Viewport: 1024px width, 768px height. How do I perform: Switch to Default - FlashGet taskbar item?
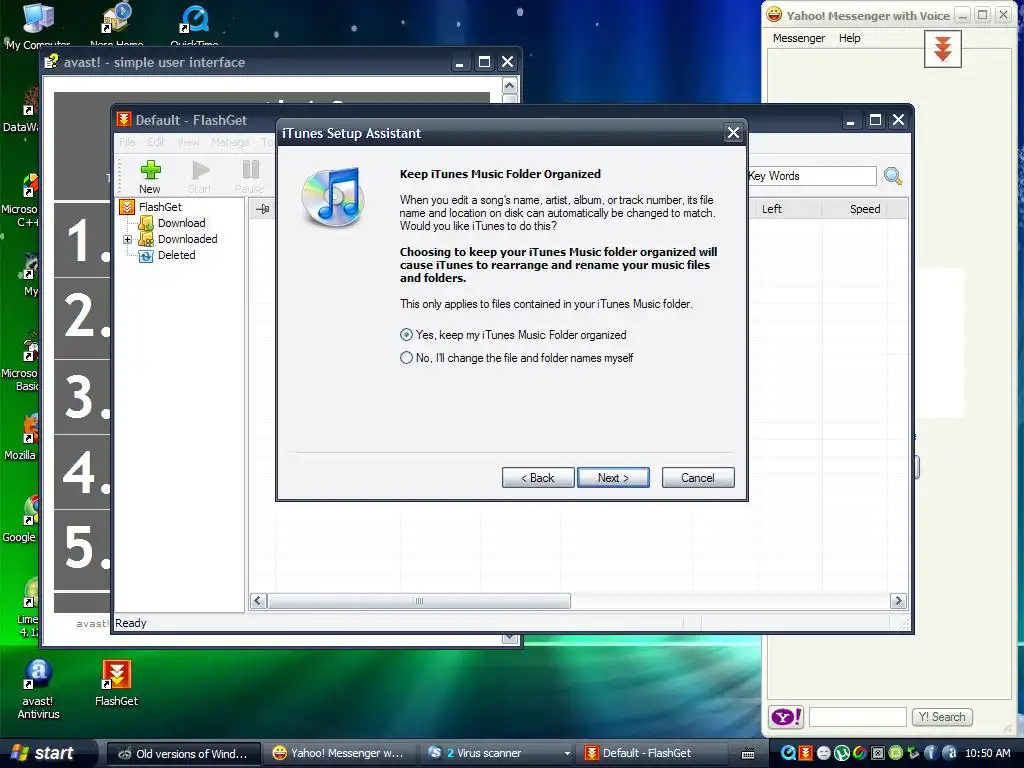click(649, 754)
